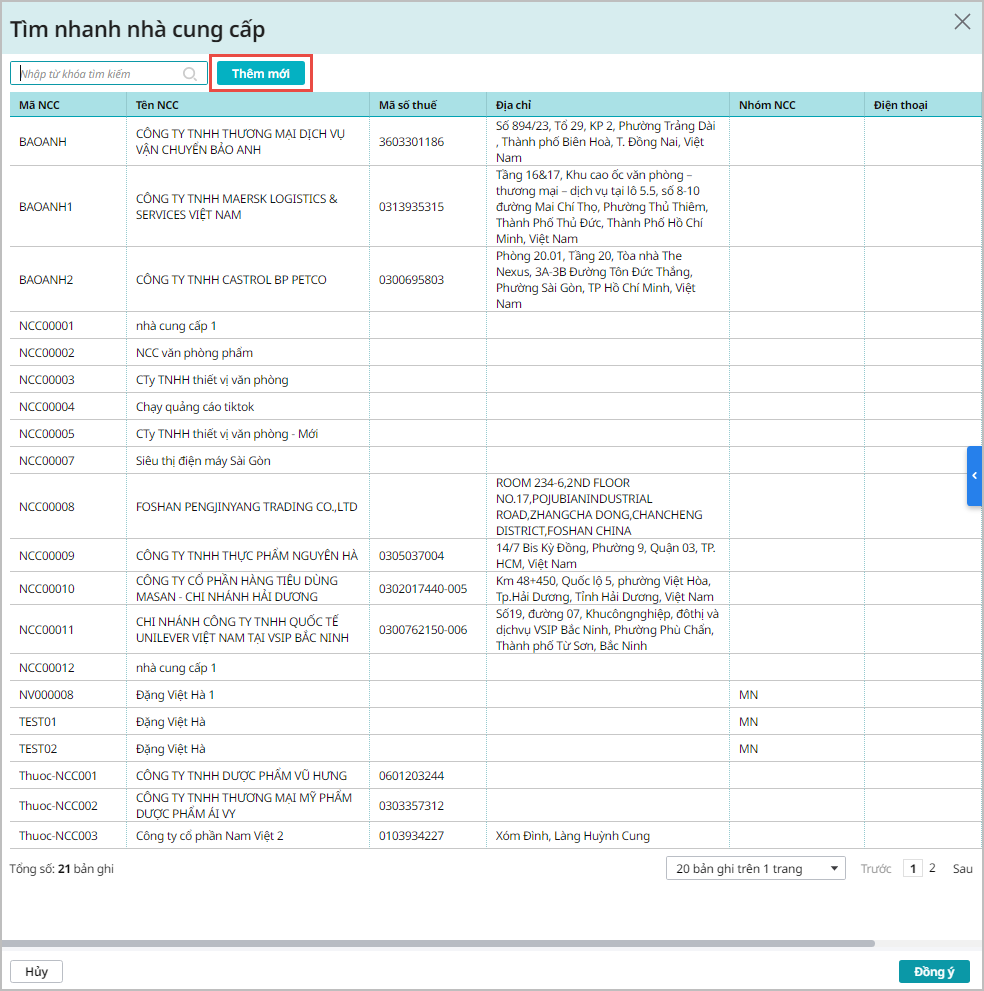
Task: Click the Thêm mới button
Action: pyautogui.click(x=261, y=74)
